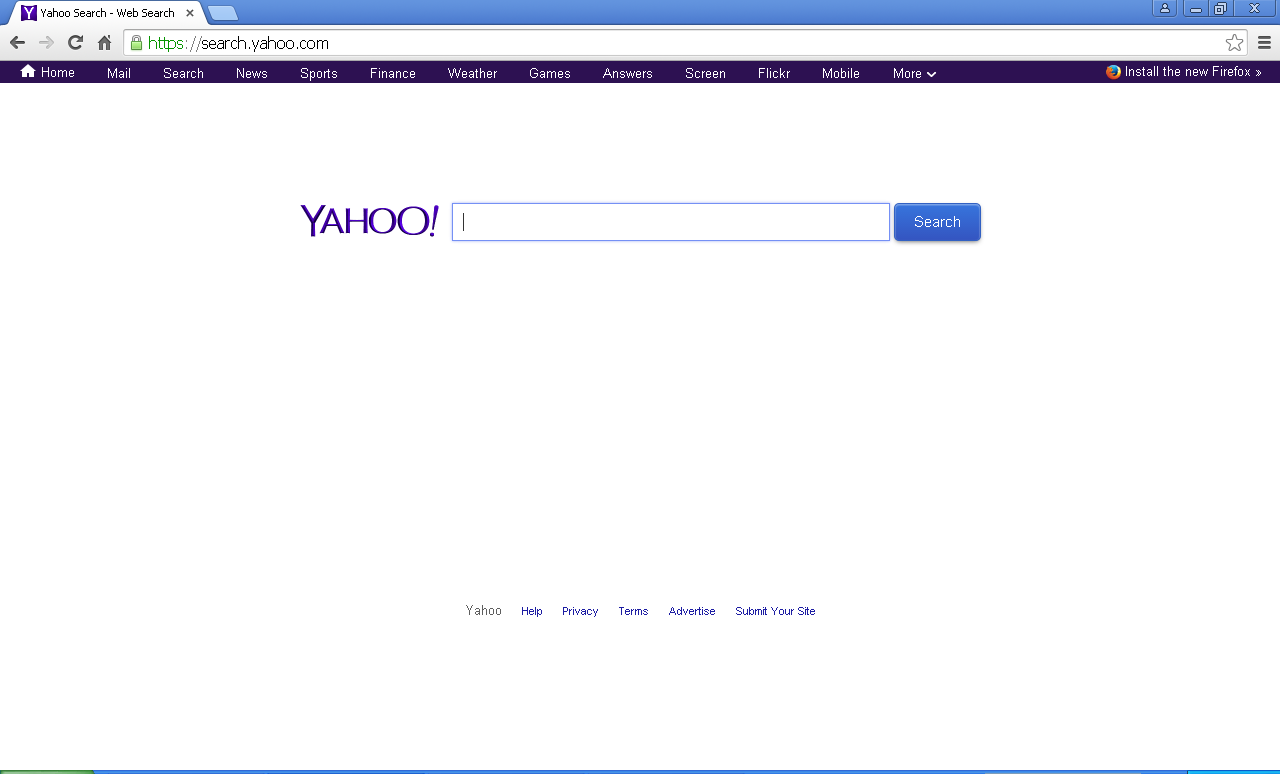1280x774 pixels.
Task: Open Finance in the navigation bar
Action: tap(393, 73)
